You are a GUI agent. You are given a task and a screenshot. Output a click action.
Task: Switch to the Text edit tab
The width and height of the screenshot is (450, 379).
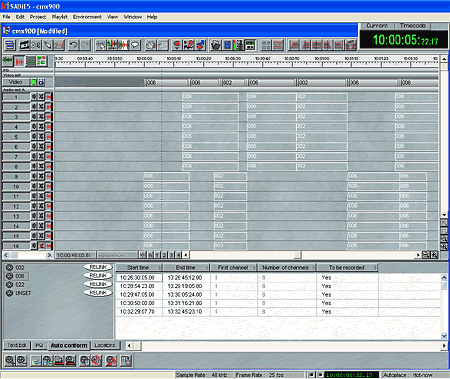point(17,345)
